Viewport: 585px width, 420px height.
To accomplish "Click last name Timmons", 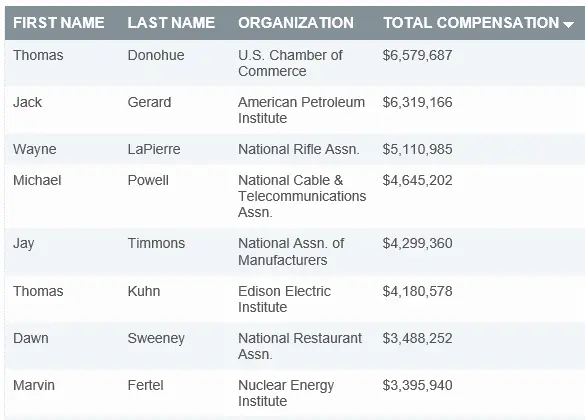I will tap(156, 243).
